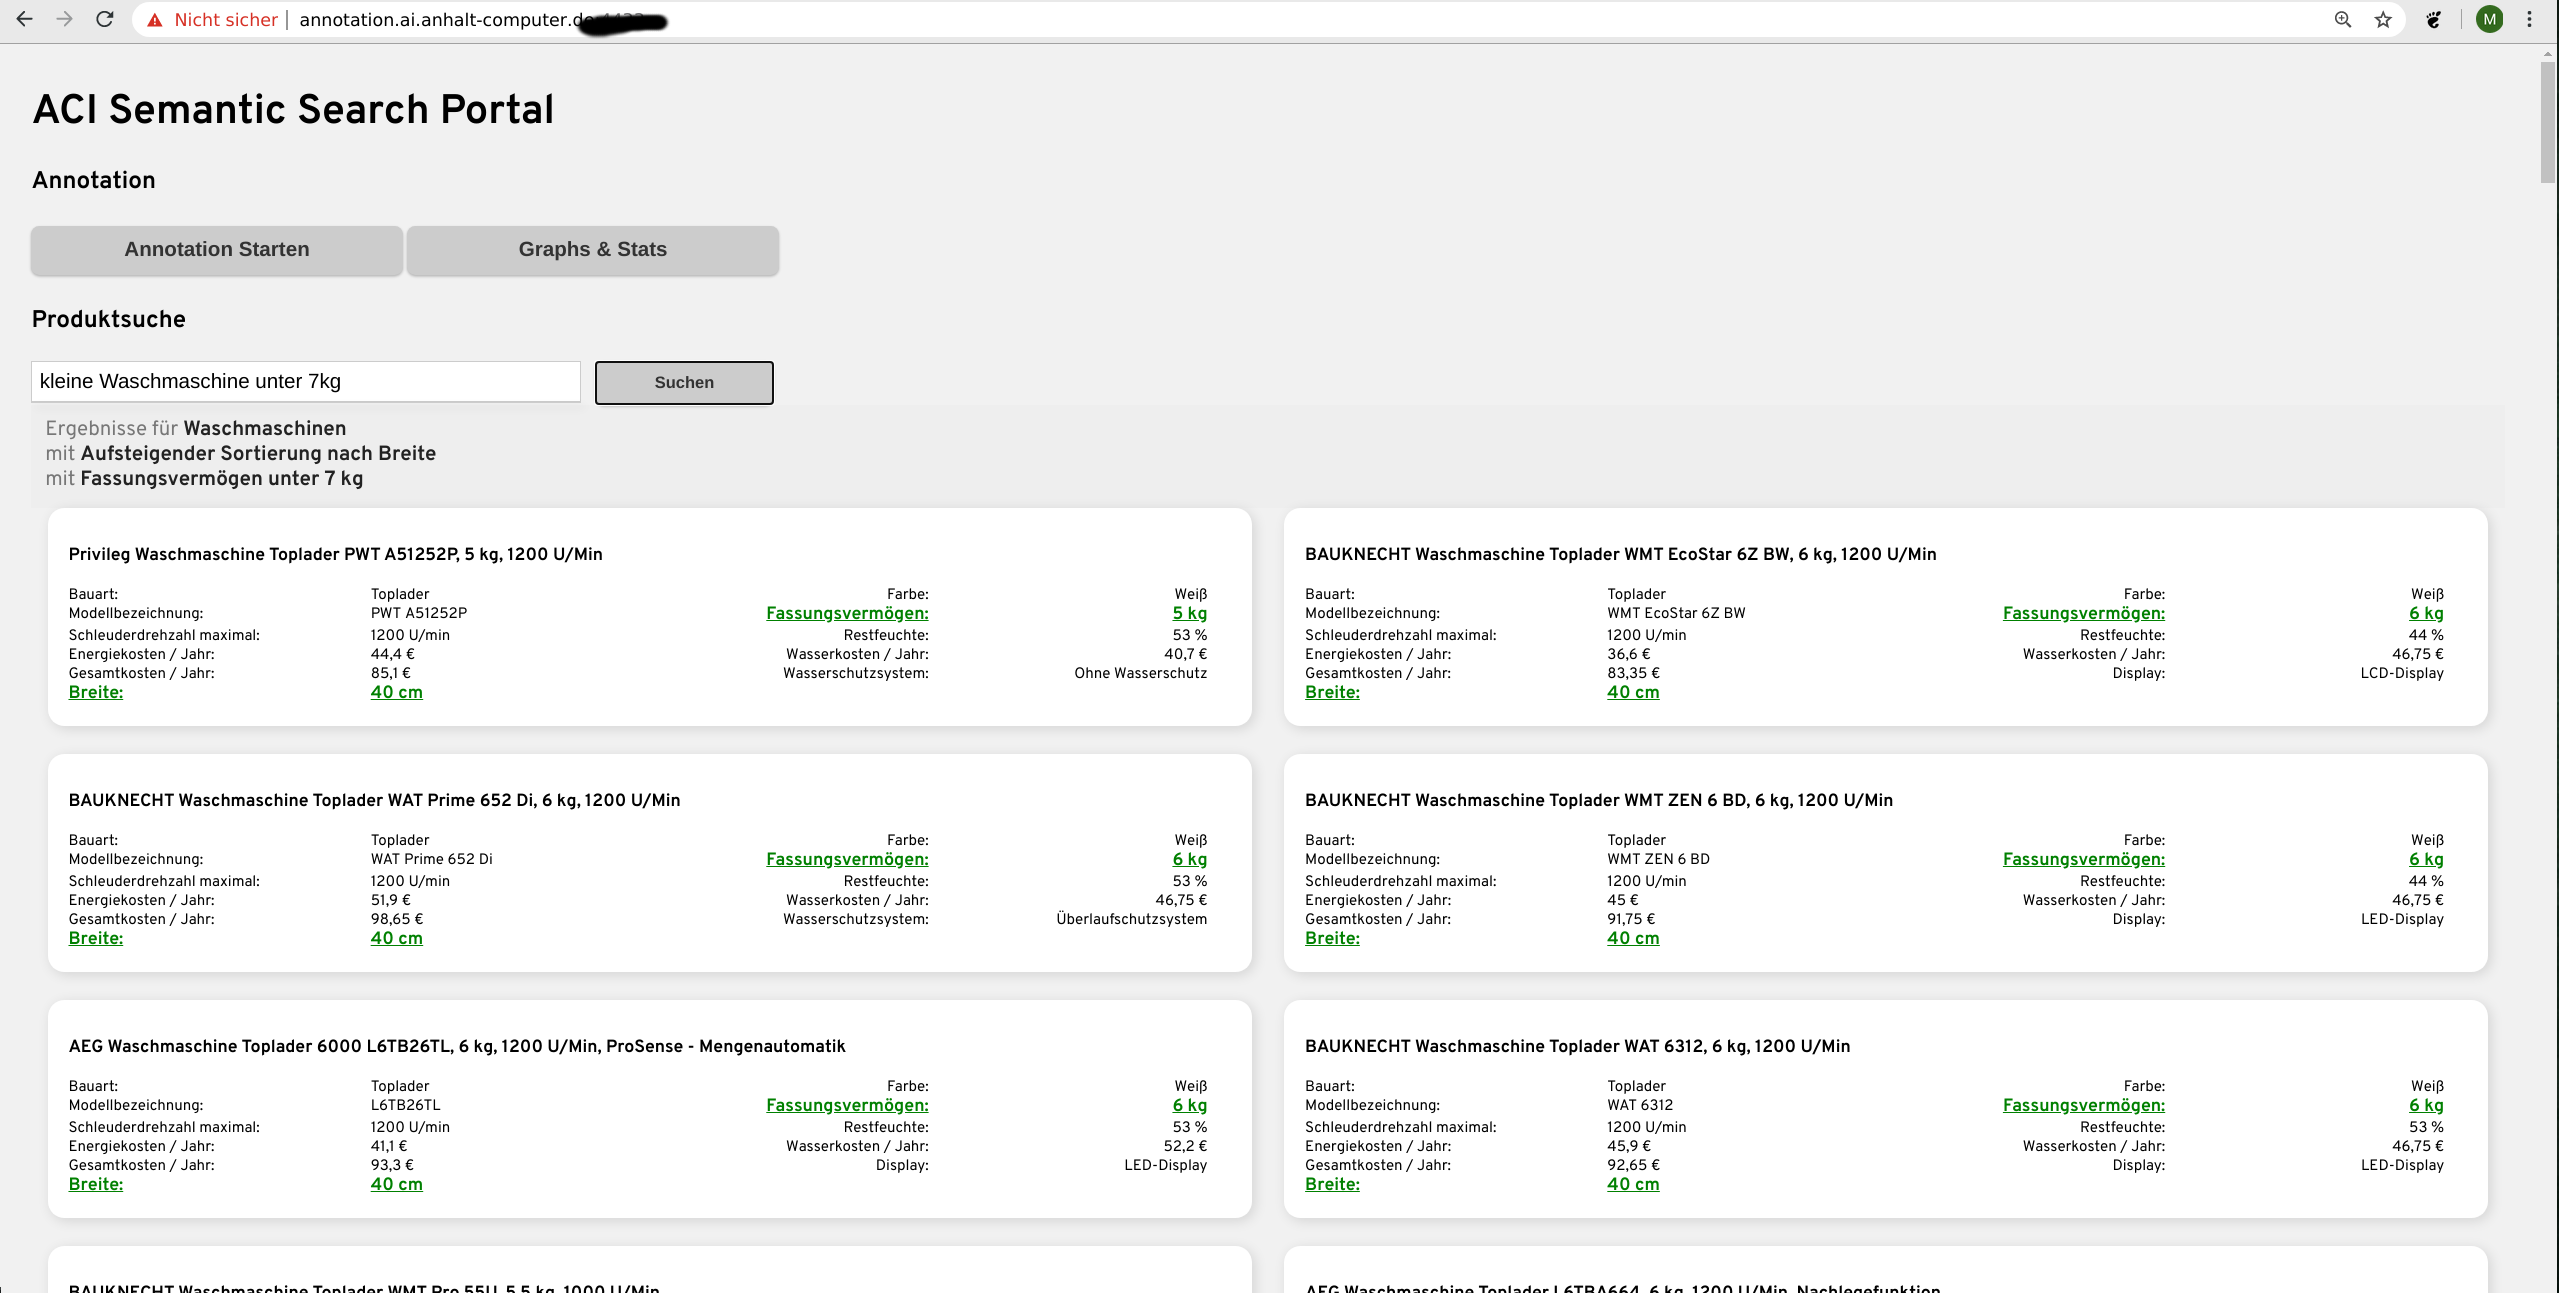The width and height of the screenshot is (2559, 1293).
Task: Click the 'Produktsuche' heading
Action: point(109,320)
